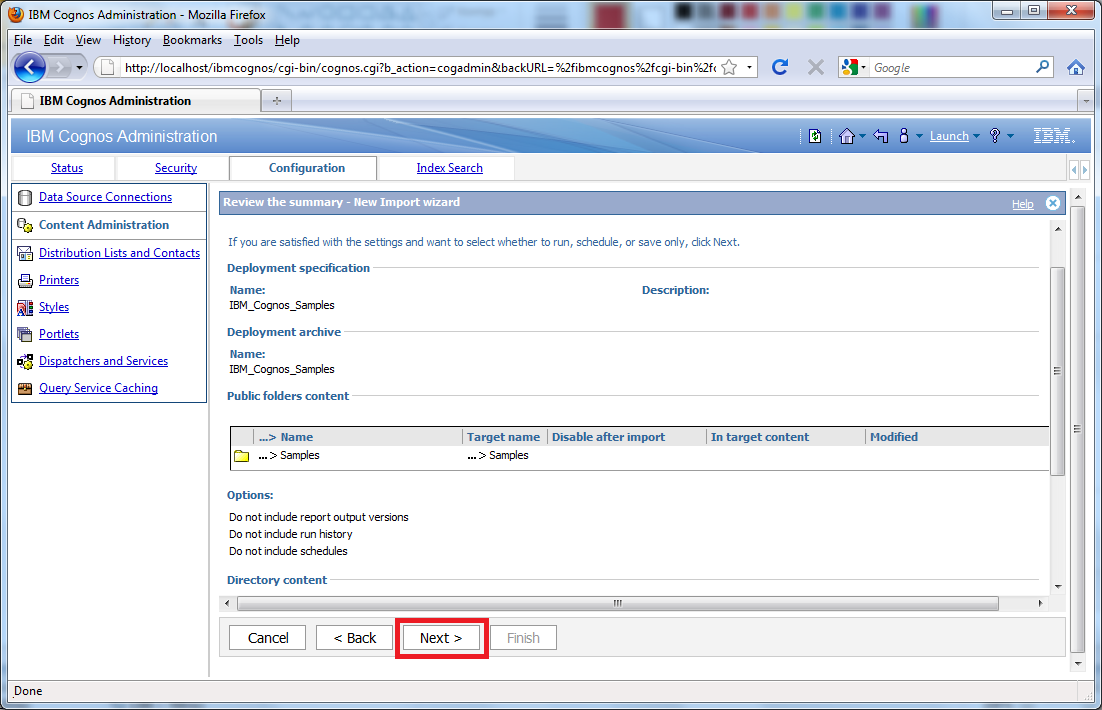This screenshot has height=710, width=1102.
Task: Click the Firefox back arrow button
Action: (x=30, y=67)
